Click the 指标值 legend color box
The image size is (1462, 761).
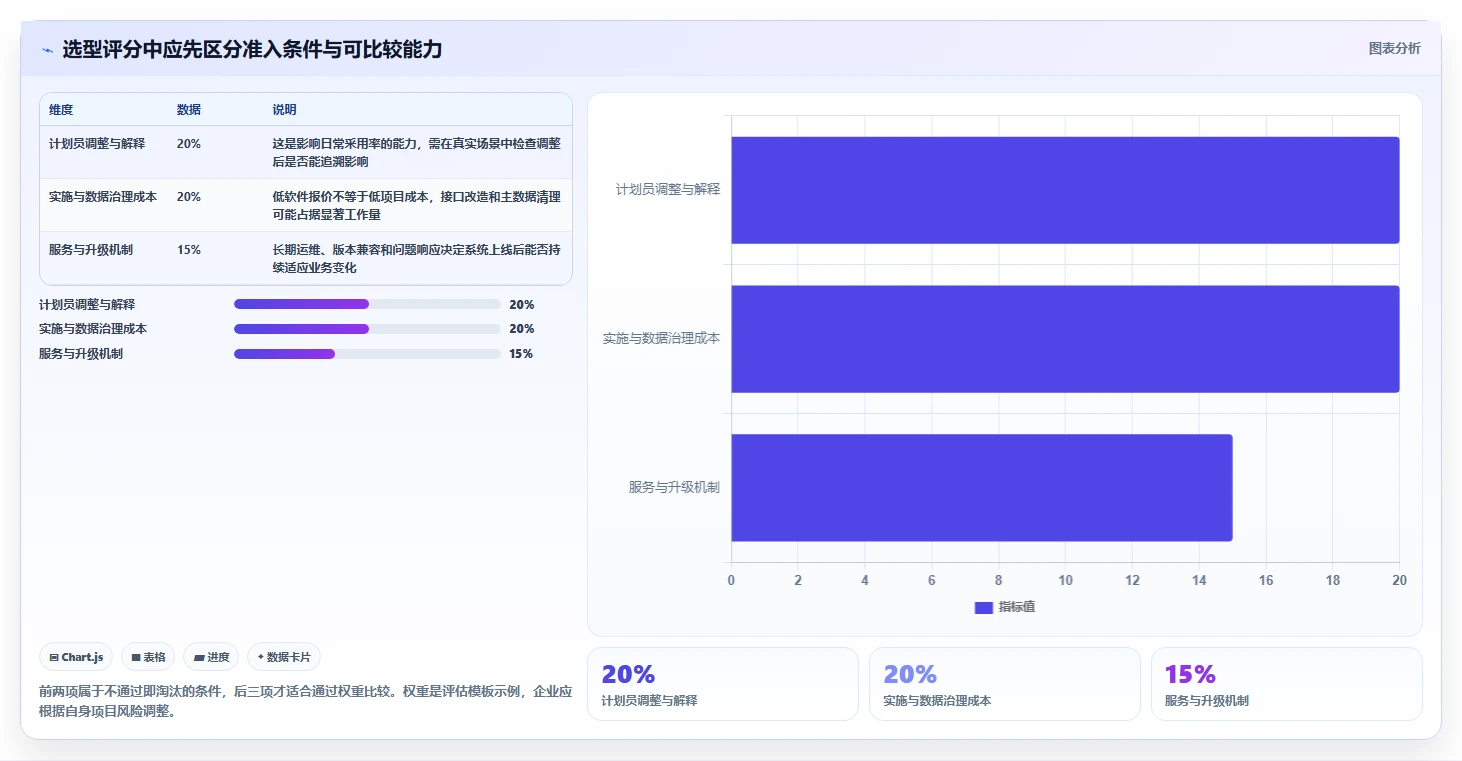click(983, 607)
